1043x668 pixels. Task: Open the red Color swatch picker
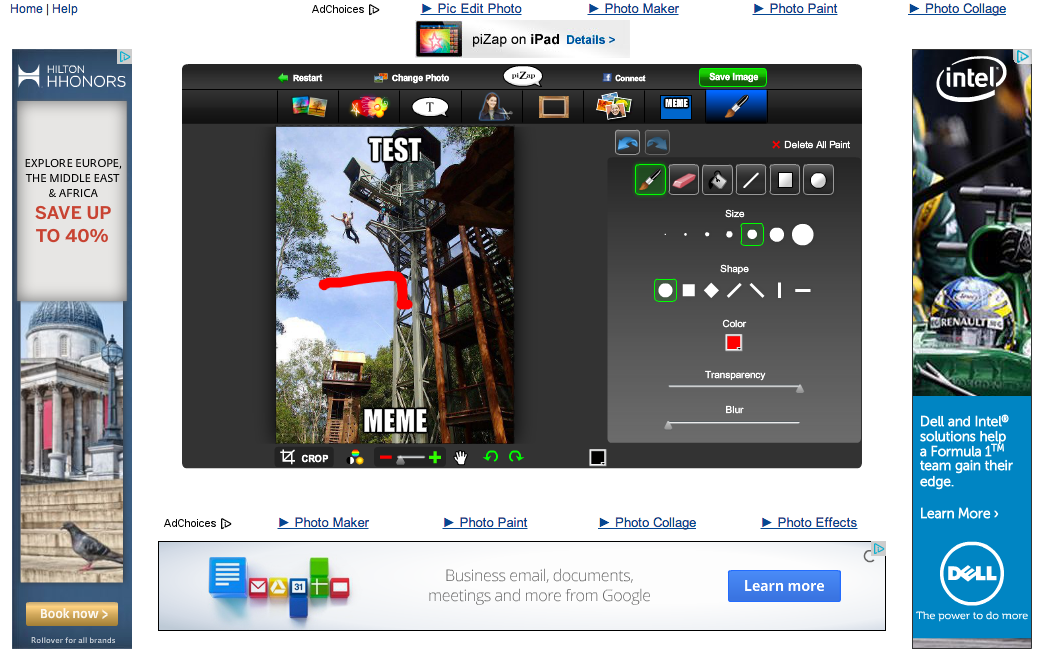(733, 343)
